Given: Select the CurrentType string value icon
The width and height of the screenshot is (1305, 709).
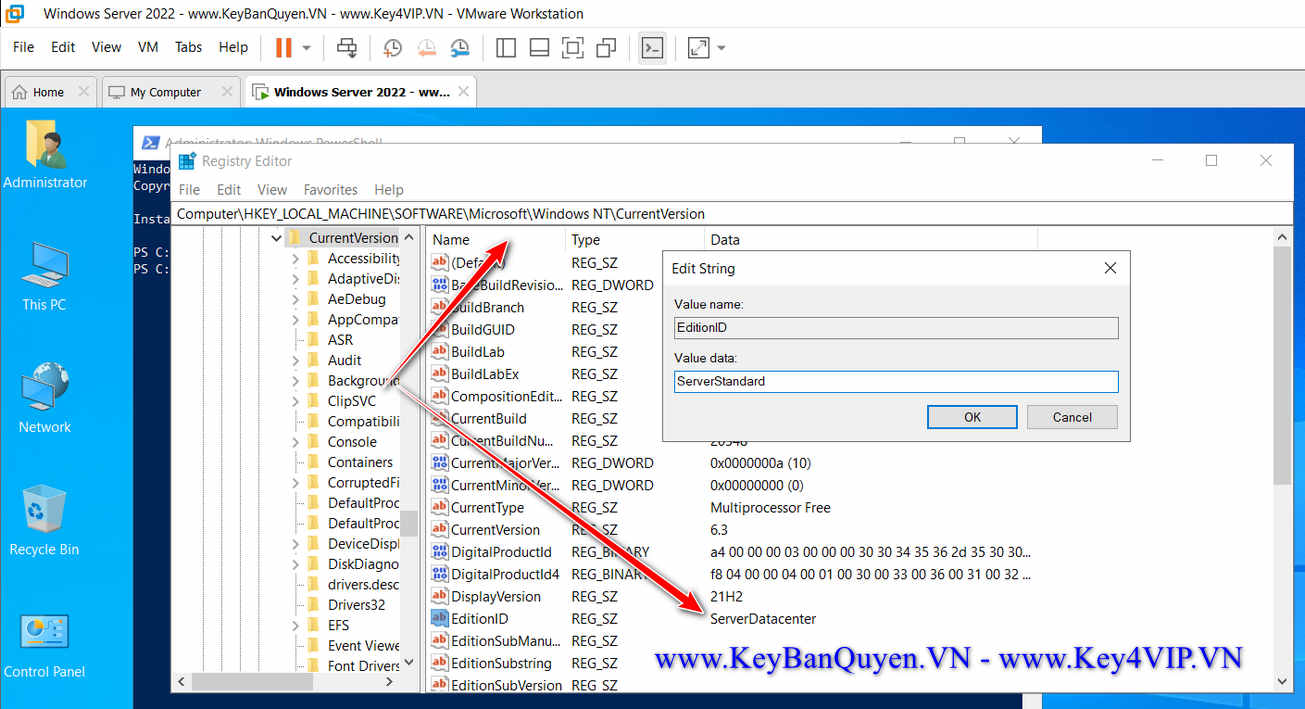Looking at the screenshot, I should [439, 507].
